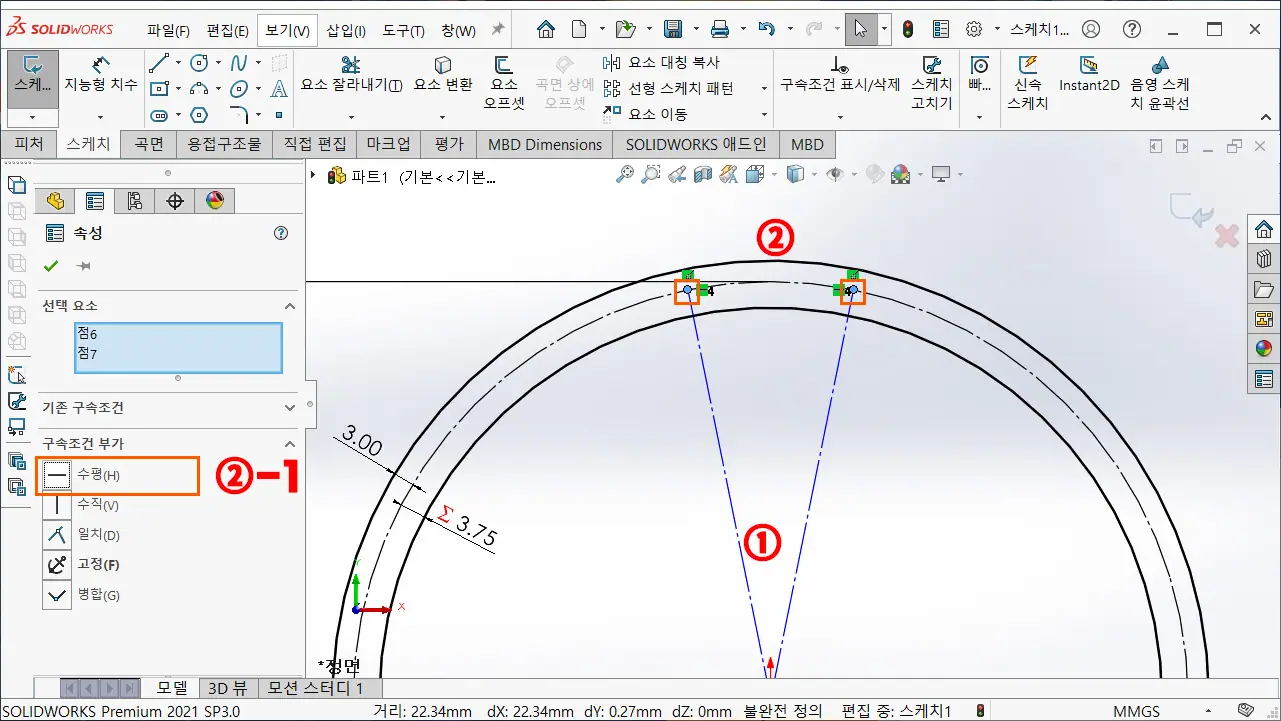Open dropdown under 요소 잘라내기
The width and height of the screenshot is (1281, 721).
point(351,117)
